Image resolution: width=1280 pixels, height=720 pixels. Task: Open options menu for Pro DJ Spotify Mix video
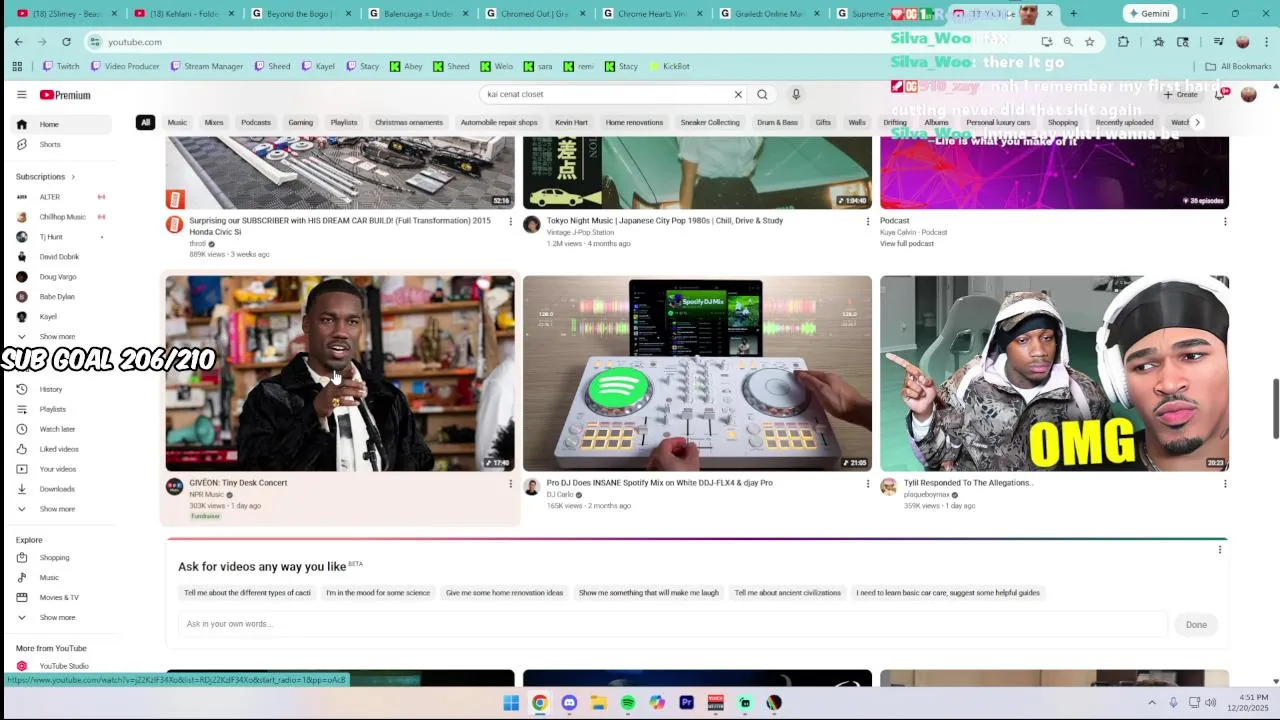coord(867,484)
